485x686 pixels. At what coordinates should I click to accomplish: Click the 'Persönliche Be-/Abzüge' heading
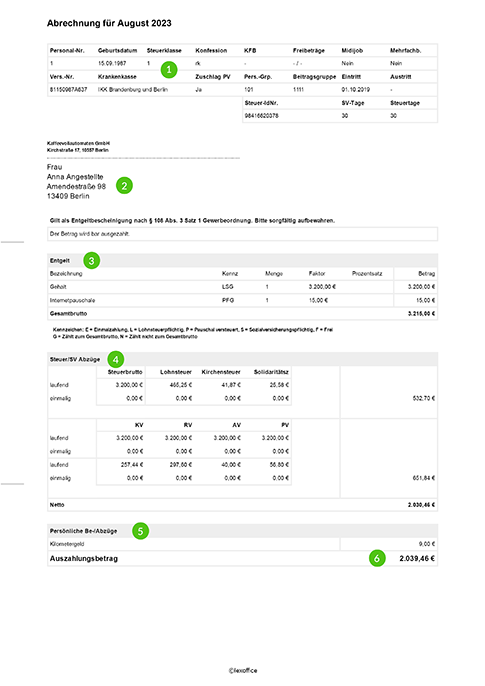84,531
